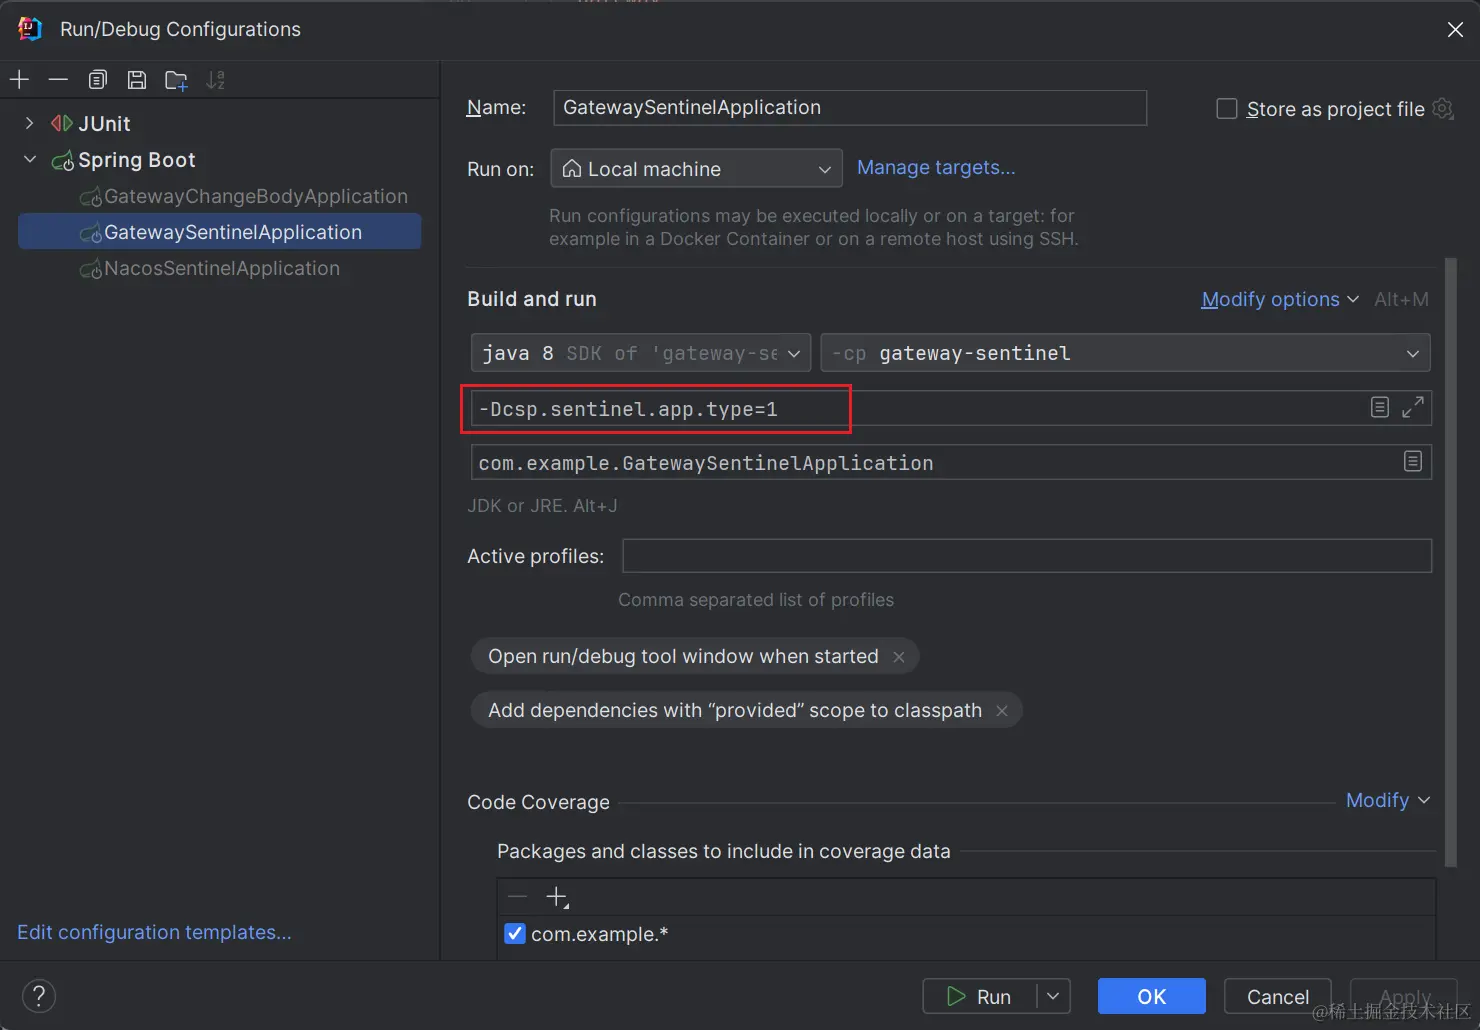Open help with the question mark button
The height and width of the screenshot is (1030, 1480).
pyautogui.click(x=39, y=996)
